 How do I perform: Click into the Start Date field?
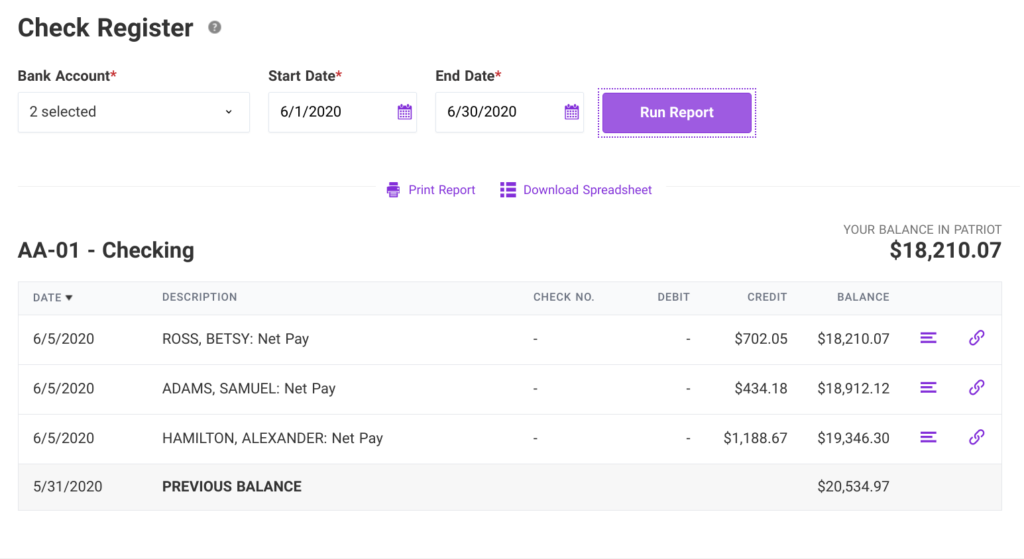[x=330, y=112]
